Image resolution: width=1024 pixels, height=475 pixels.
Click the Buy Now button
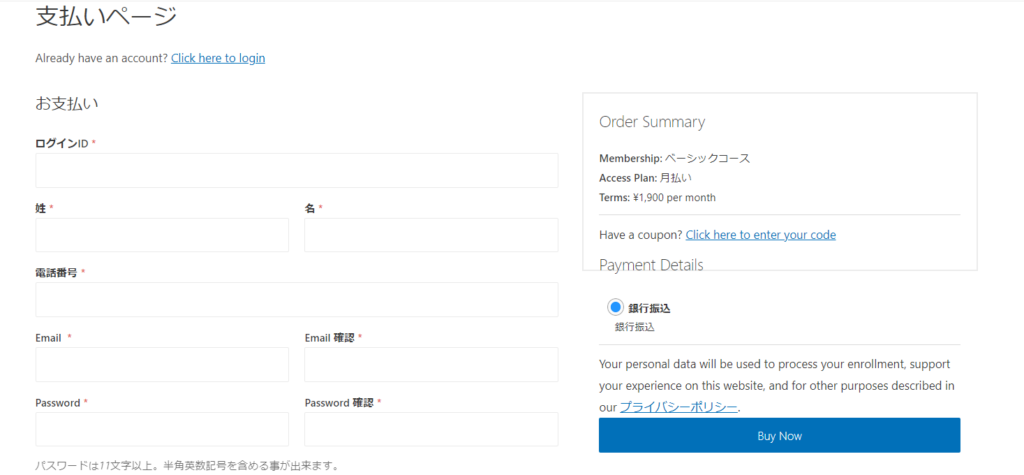pos(780,436)
